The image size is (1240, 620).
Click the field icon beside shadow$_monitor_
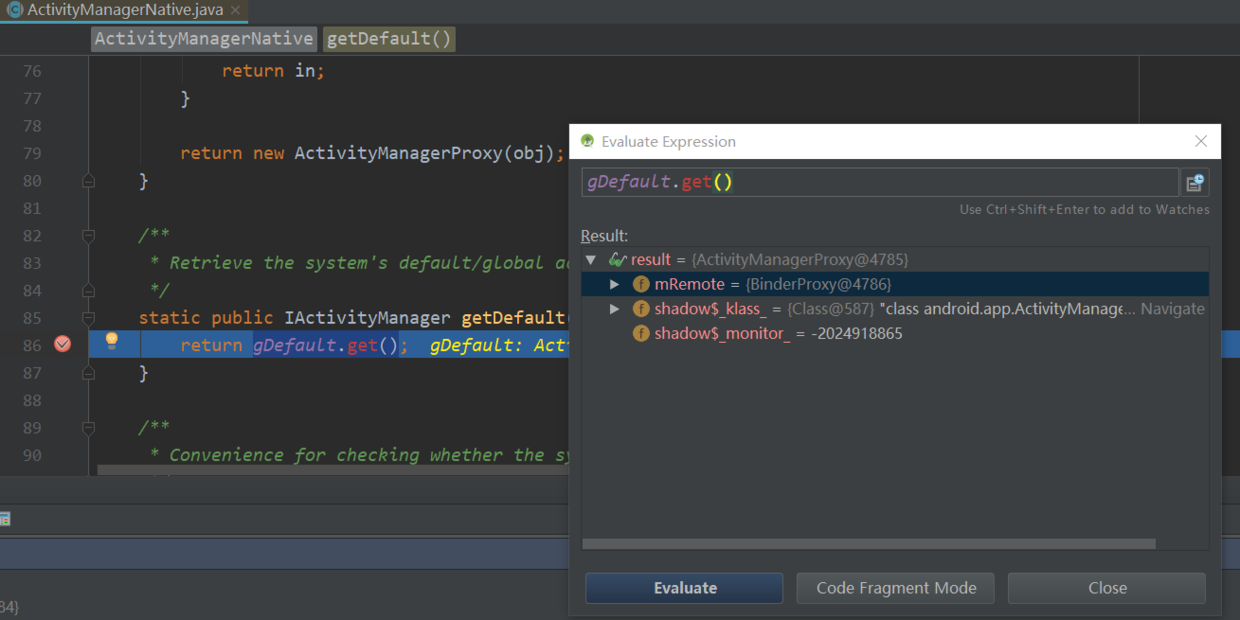click(641, 334)
